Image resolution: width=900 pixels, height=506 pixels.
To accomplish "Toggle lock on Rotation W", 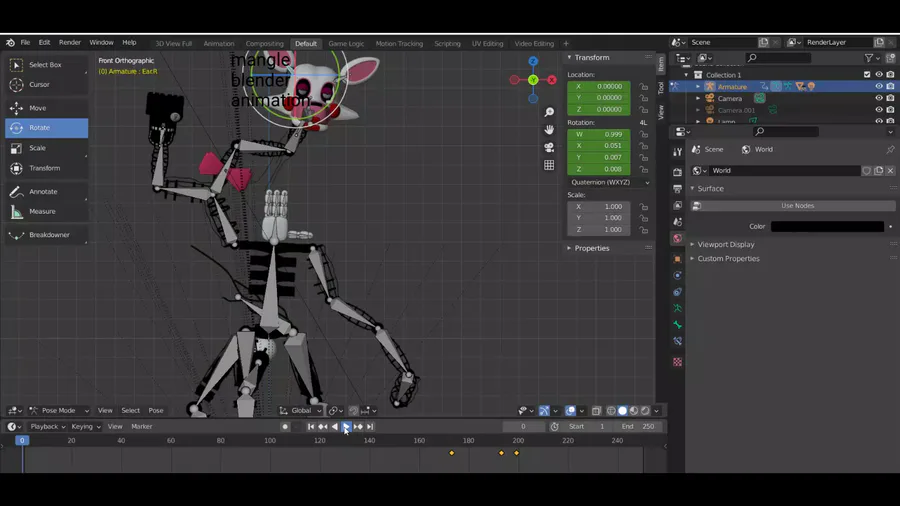I will click(644, 134).
